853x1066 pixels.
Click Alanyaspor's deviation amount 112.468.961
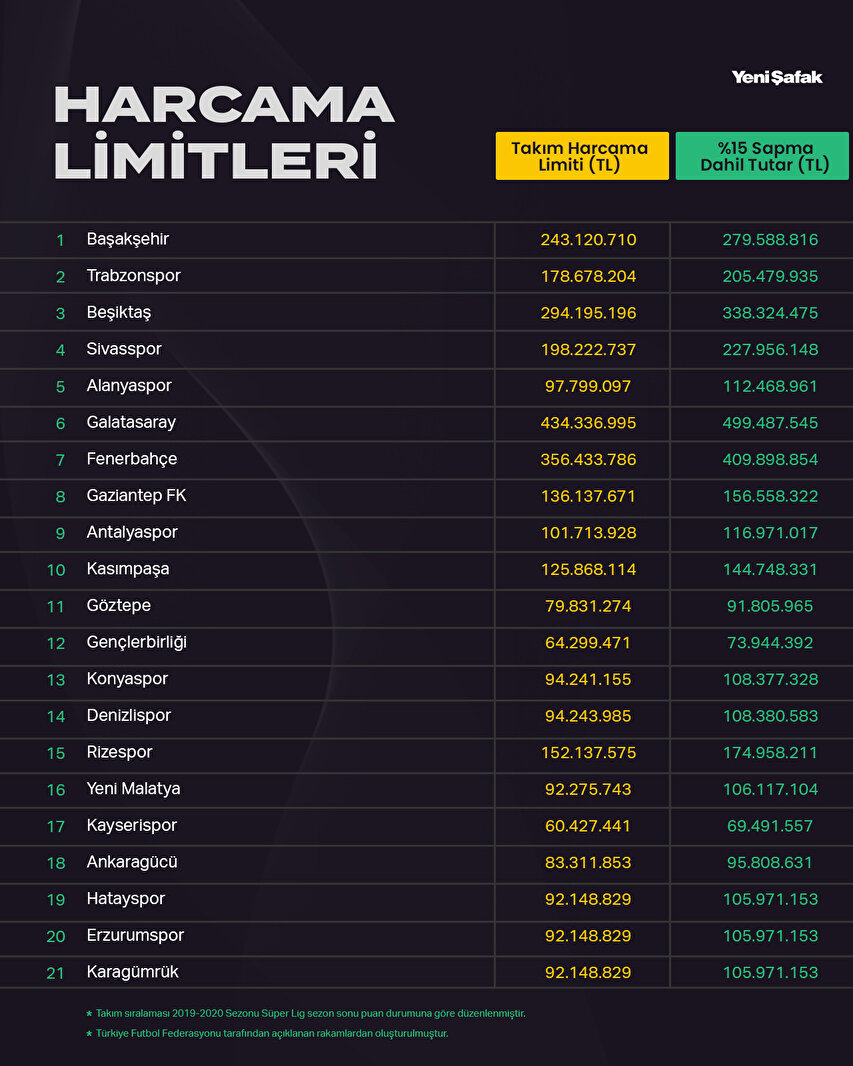point(770,386)
